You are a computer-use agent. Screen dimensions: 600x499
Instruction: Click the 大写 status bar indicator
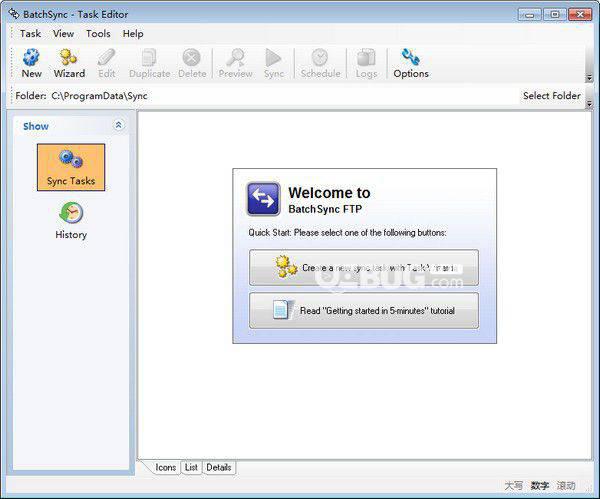pyautogui.click(x=513, y=486)
